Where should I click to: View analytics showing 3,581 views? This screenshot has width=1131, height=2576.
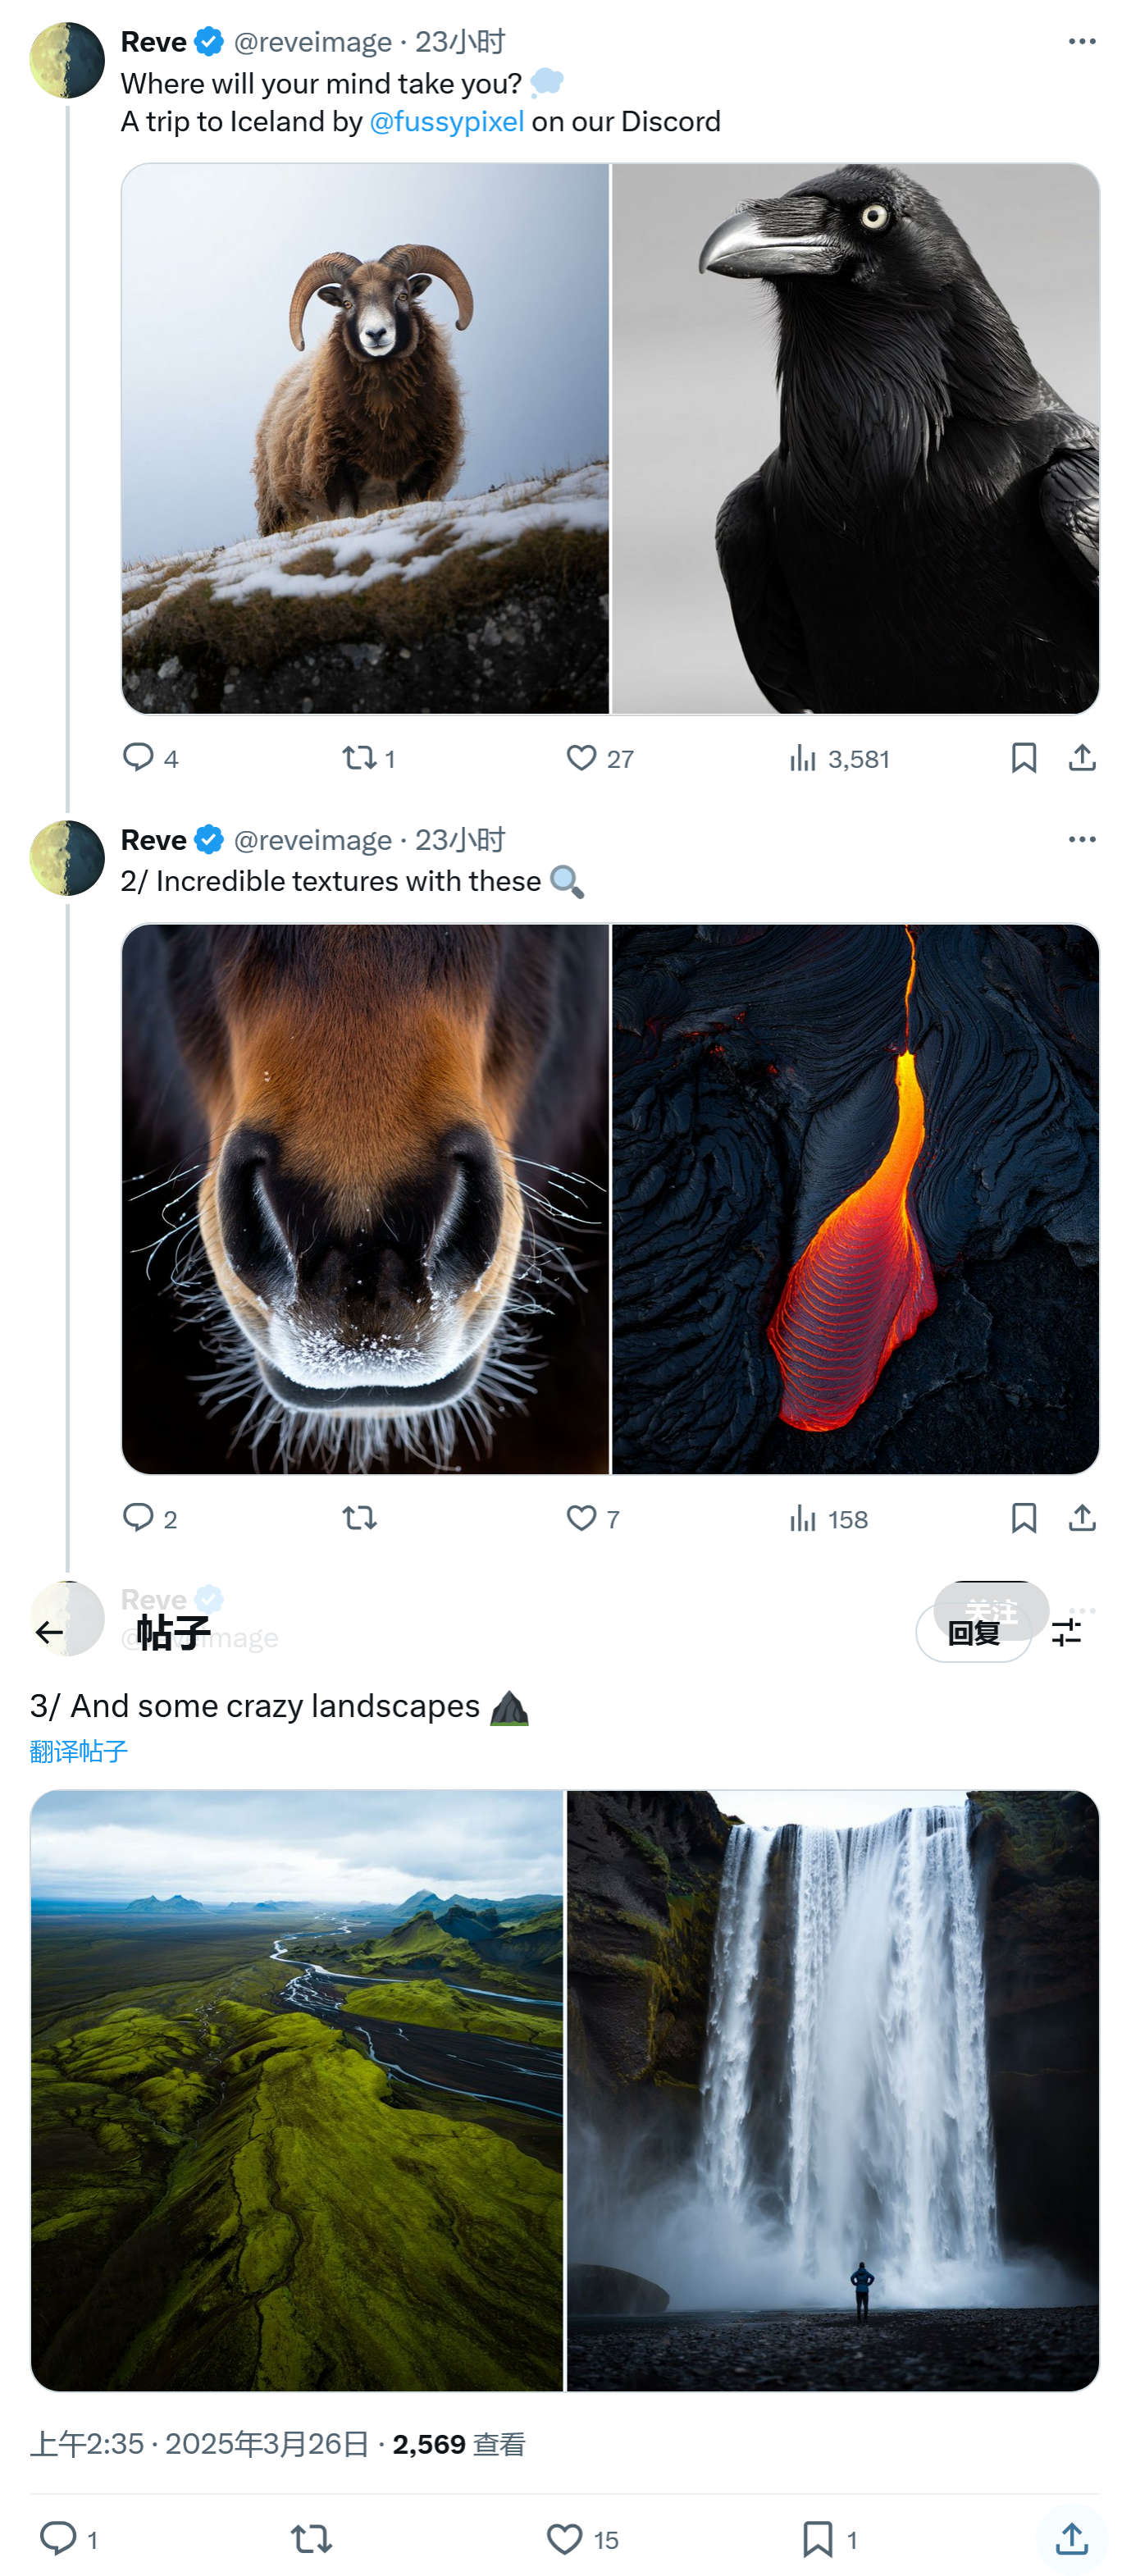pos(802,758)
